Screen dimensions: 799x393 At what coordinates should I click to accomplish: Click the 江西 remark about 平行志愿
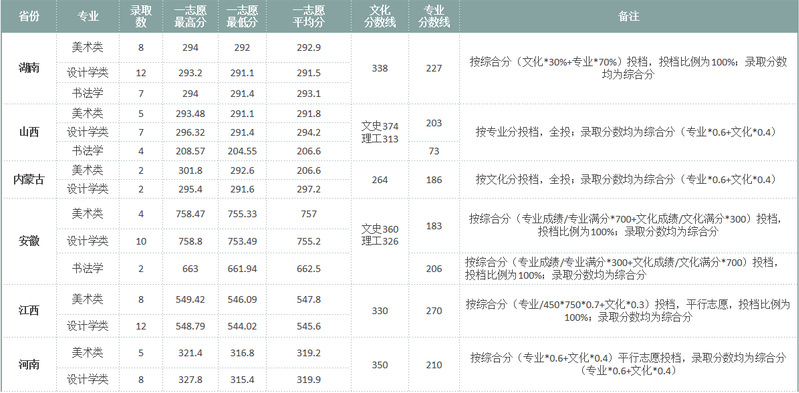pyautogui.click(x=629, y=310)
